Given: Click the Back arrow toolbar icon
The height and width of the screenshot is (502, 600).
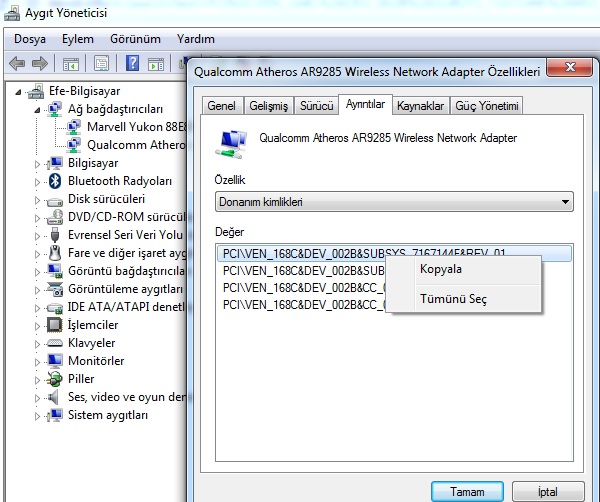Looking at the screenshot, I should click(x=17, y=63).
